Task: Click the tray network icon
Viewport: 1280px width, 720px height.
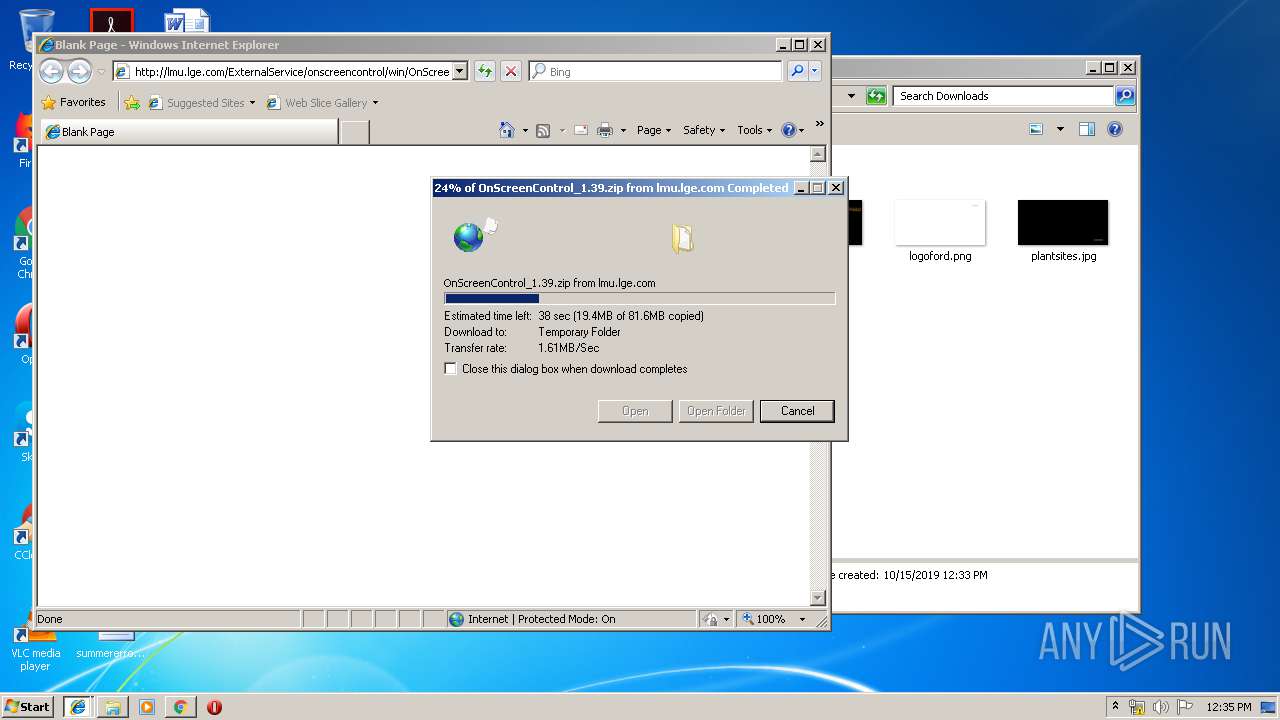Action: click(x=1137, y=707)
